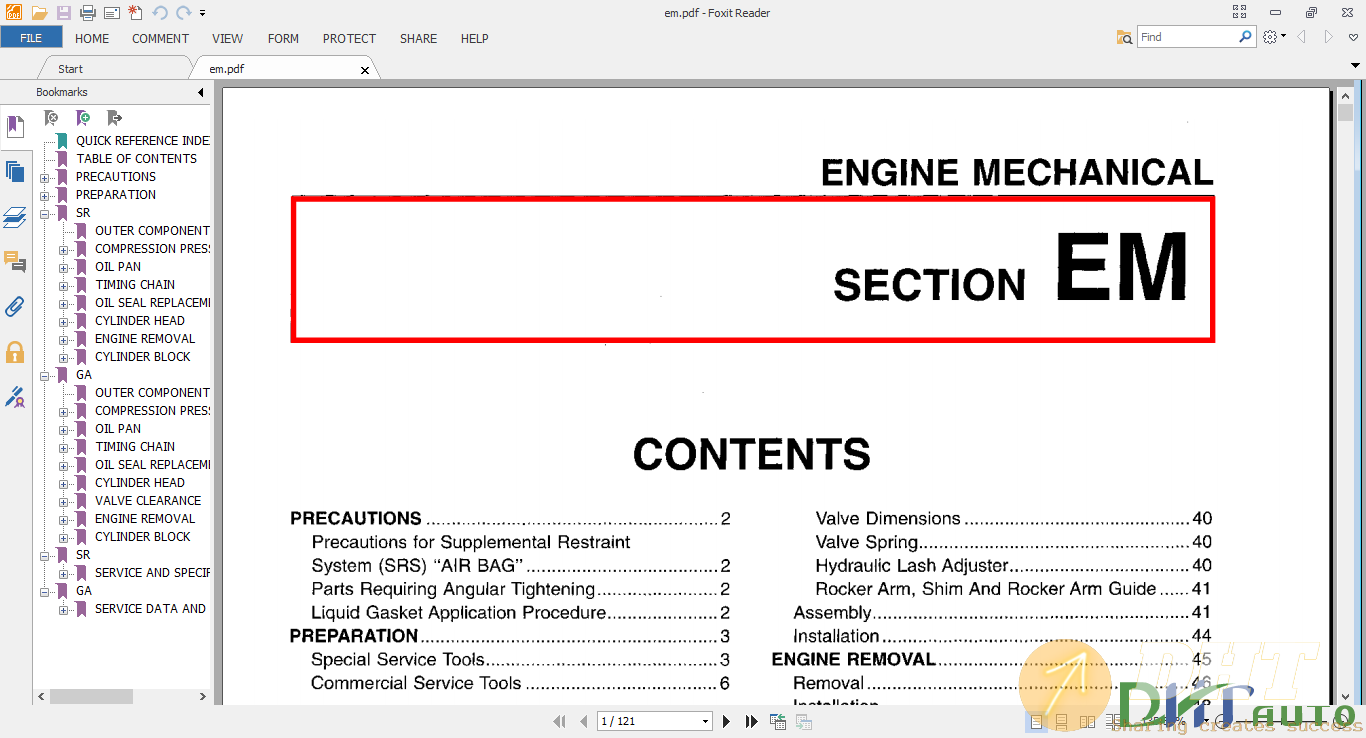This screenshot has height=738, width=1366.
Task: Switch to the VIEW ribbon tab
Action: coord(228,38)
